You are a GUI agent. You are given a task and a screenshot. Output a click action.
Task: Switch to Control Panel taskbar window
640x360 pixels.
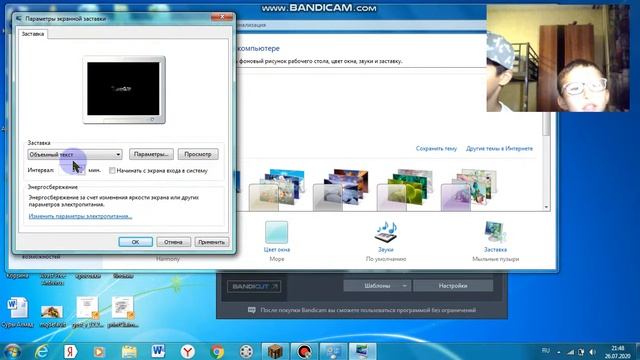click(x=333, y=351)
